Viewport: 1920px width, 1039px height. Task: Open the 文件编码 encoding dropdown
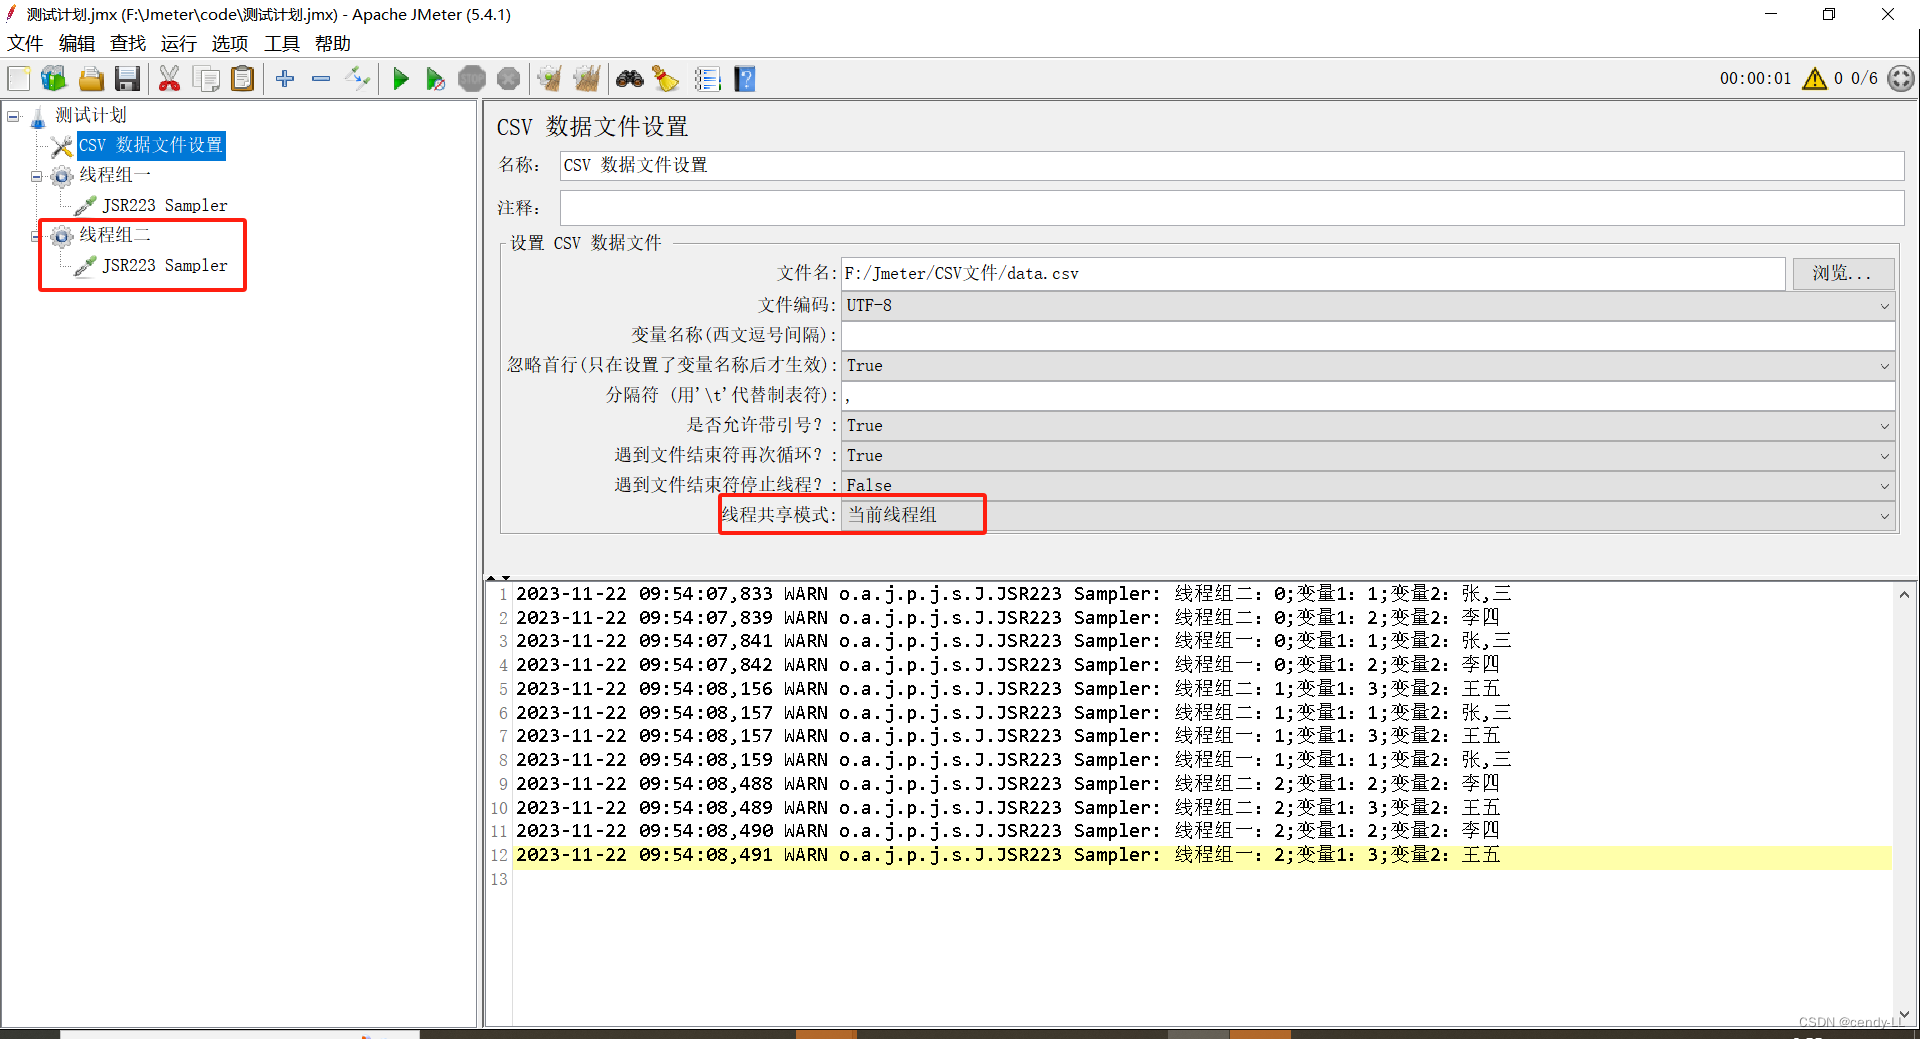1884,306
